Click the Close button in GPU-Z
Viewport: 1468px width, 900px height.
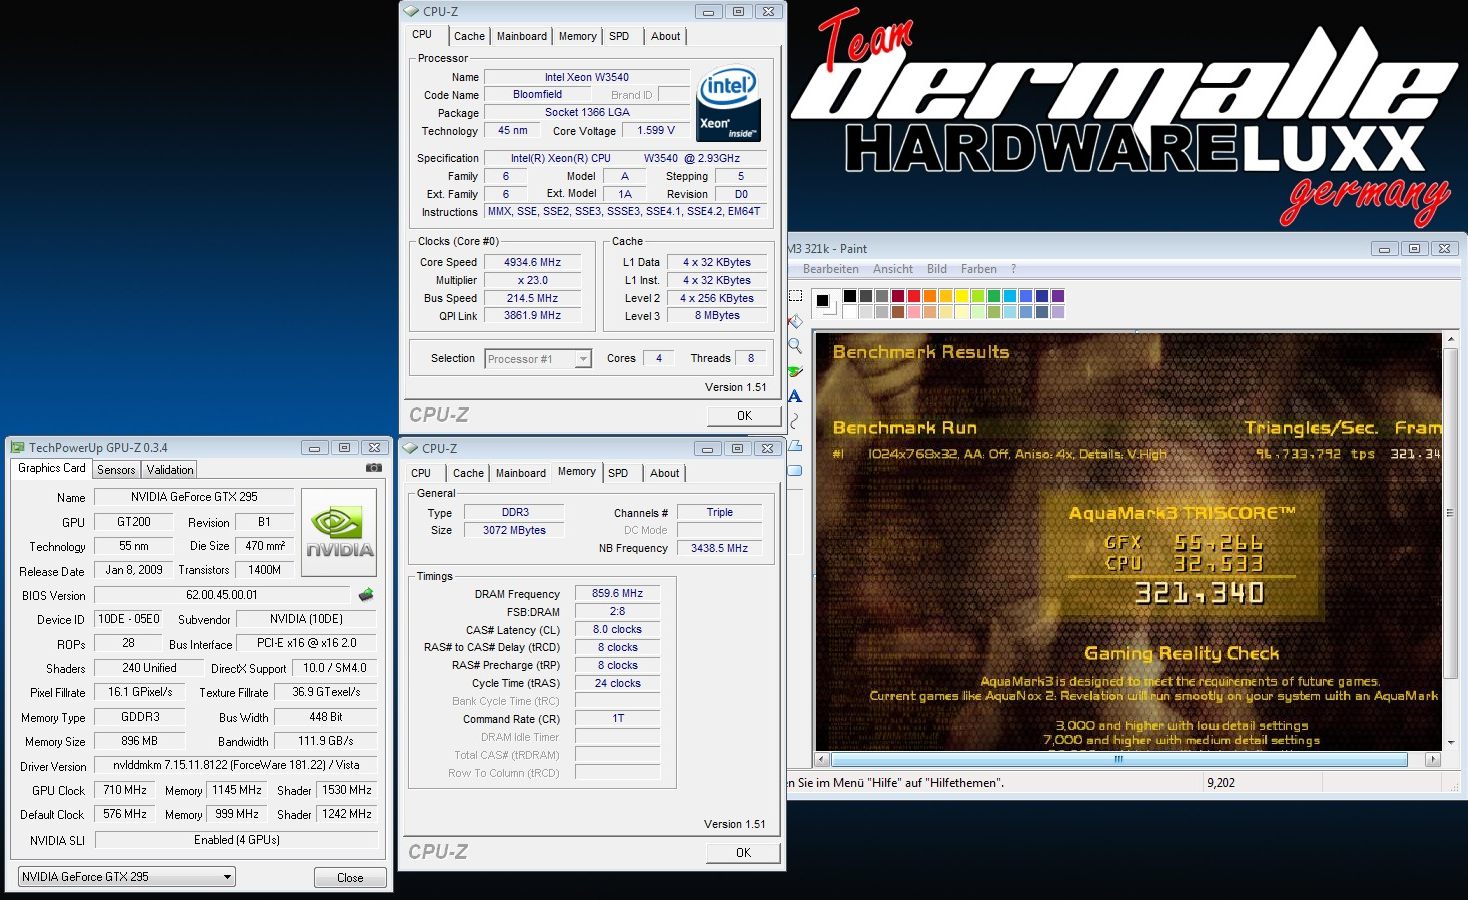[350, 877]
